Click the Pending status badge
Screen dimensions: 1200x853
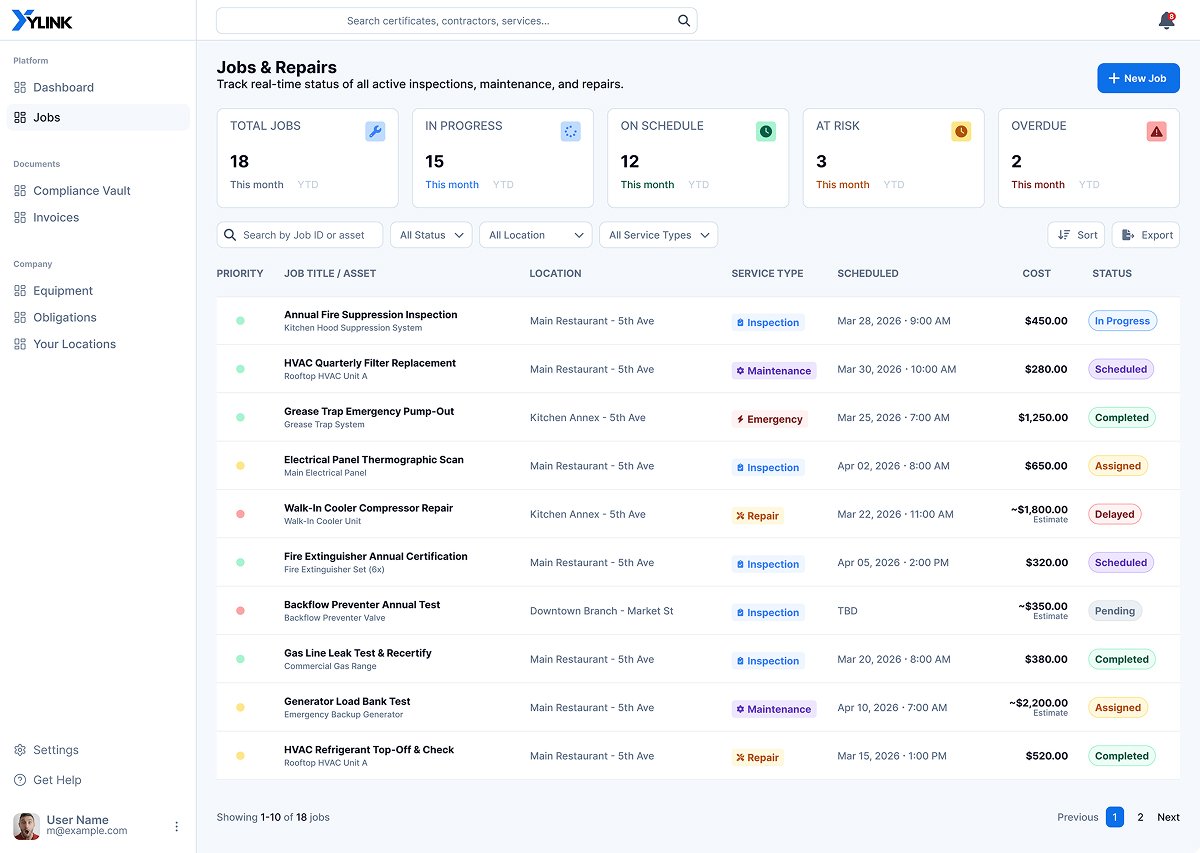click(x=1115, y=611)
